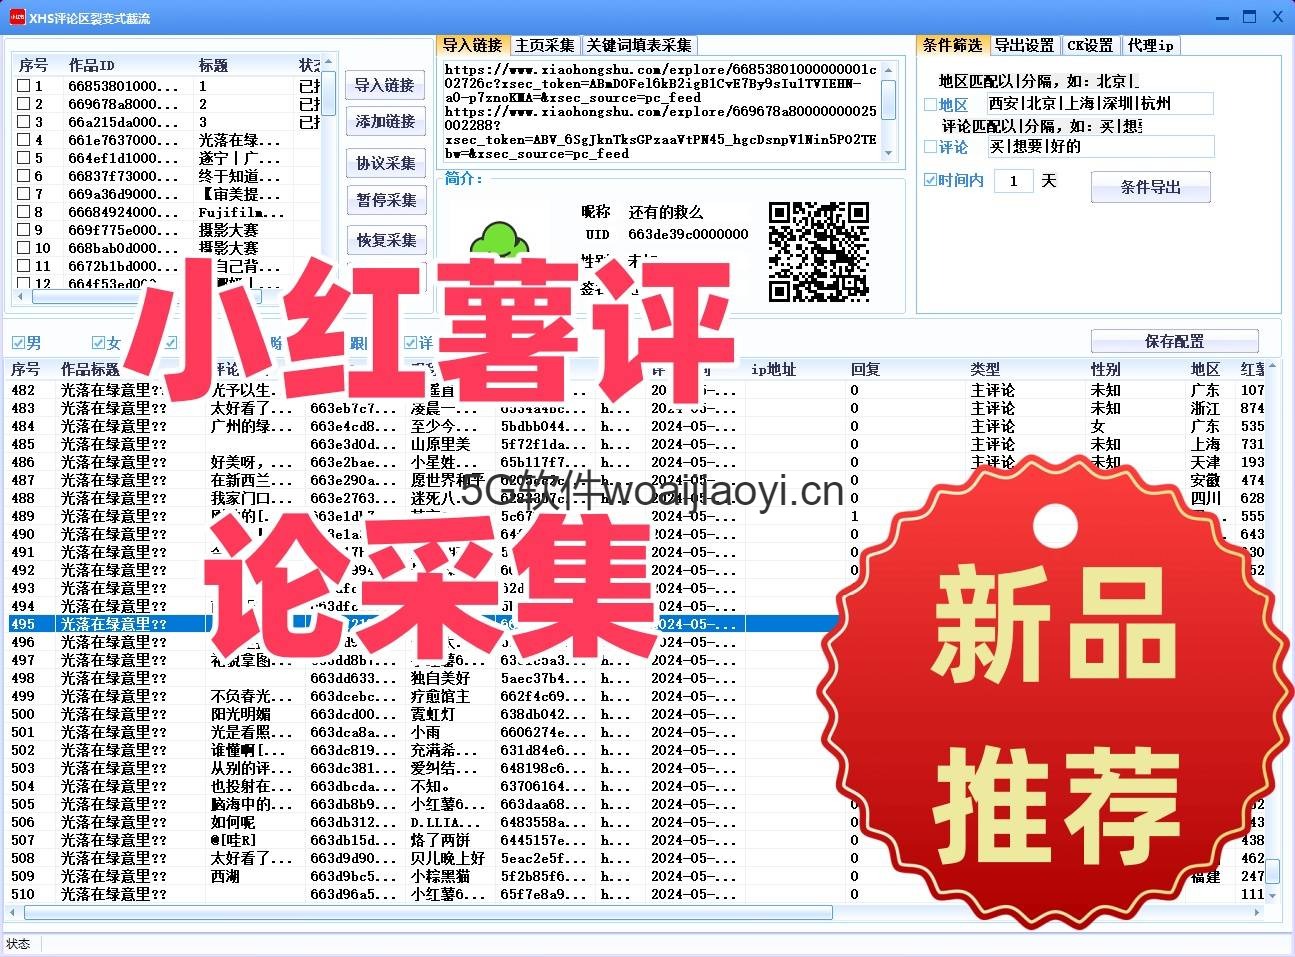
Task: Click comment 西湖 in row 509
Action: tap(226, 876)
